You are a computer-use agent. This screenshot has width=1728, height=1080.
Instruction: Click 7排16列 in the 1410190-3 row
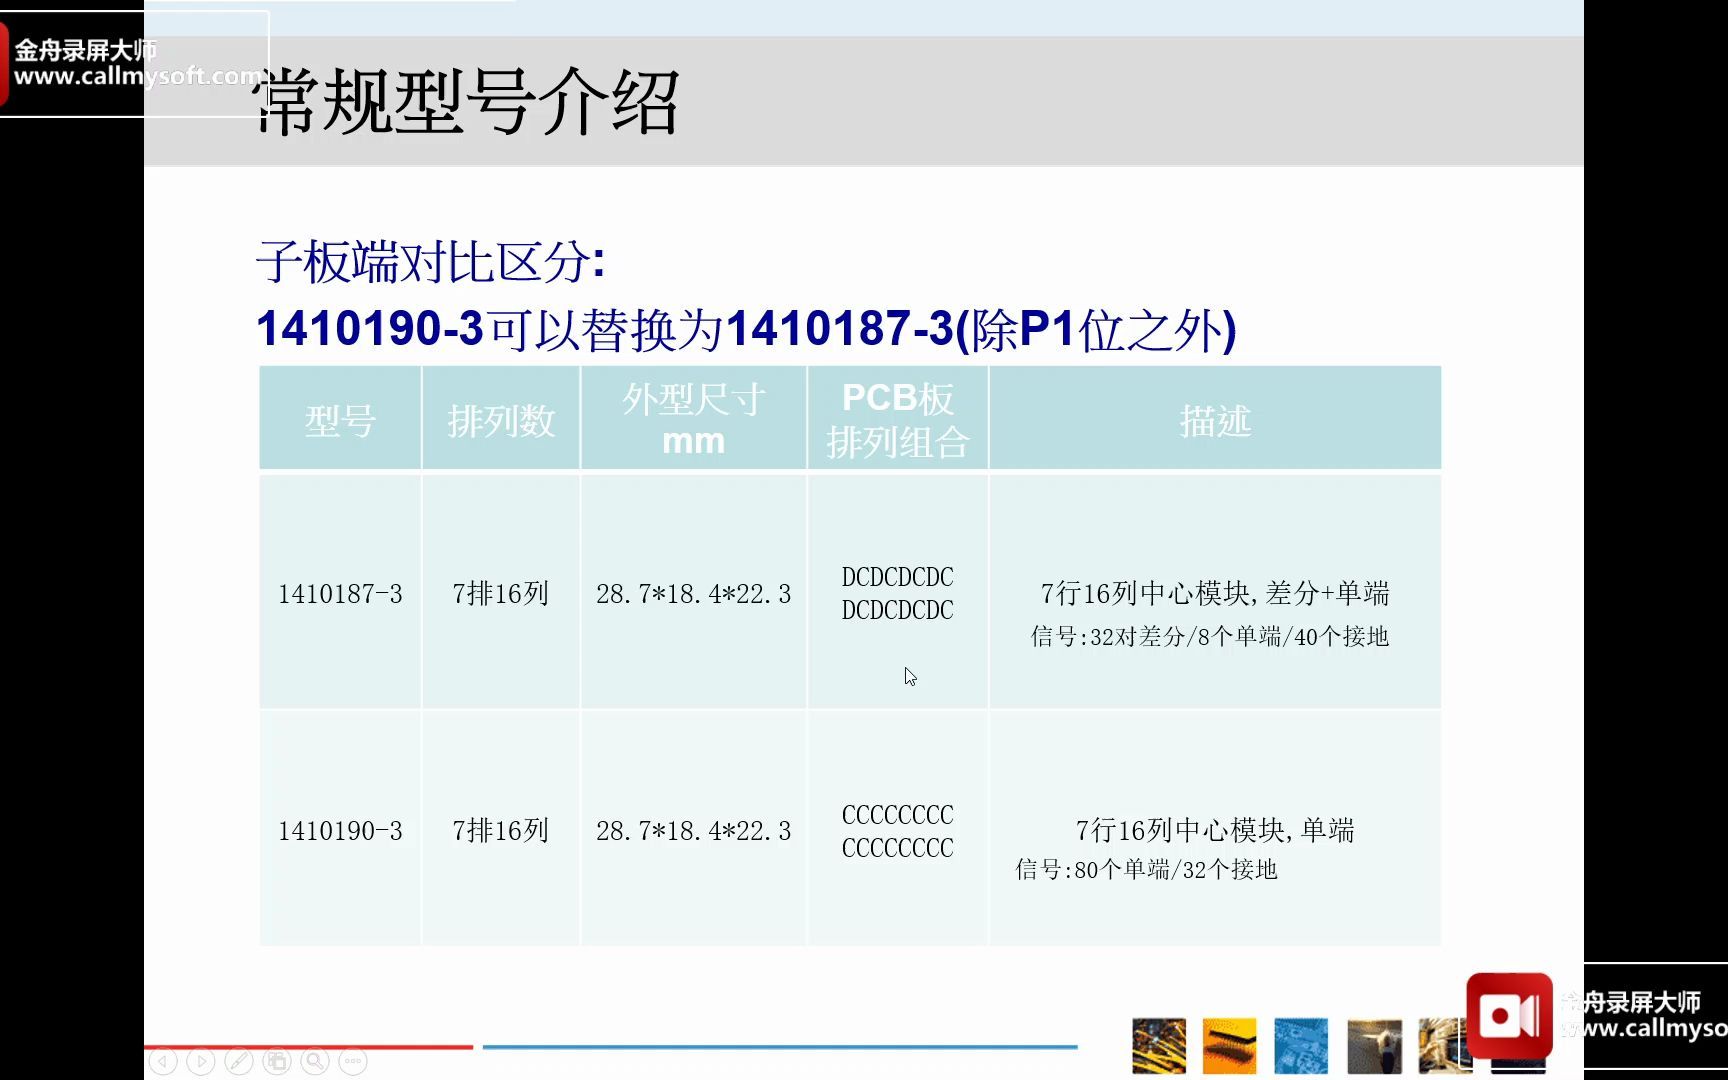tap(501, 831)
